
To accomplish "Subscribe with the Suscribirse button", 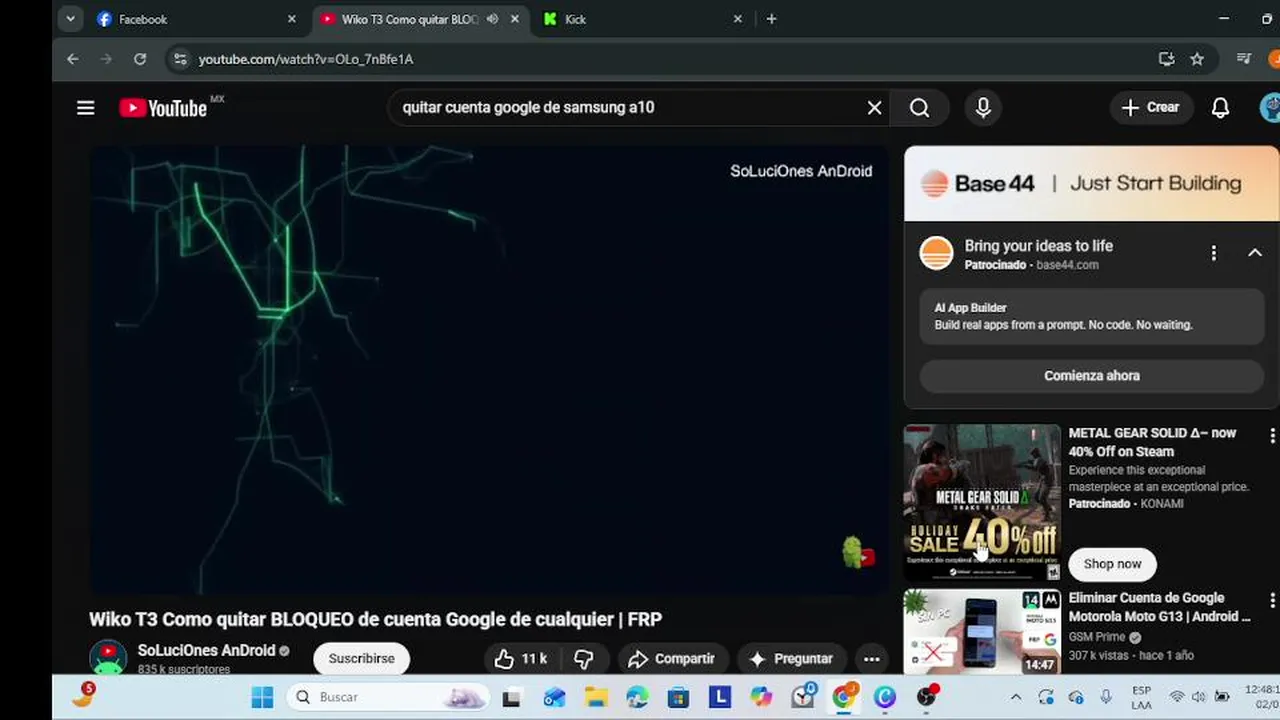I will point(361,658).
